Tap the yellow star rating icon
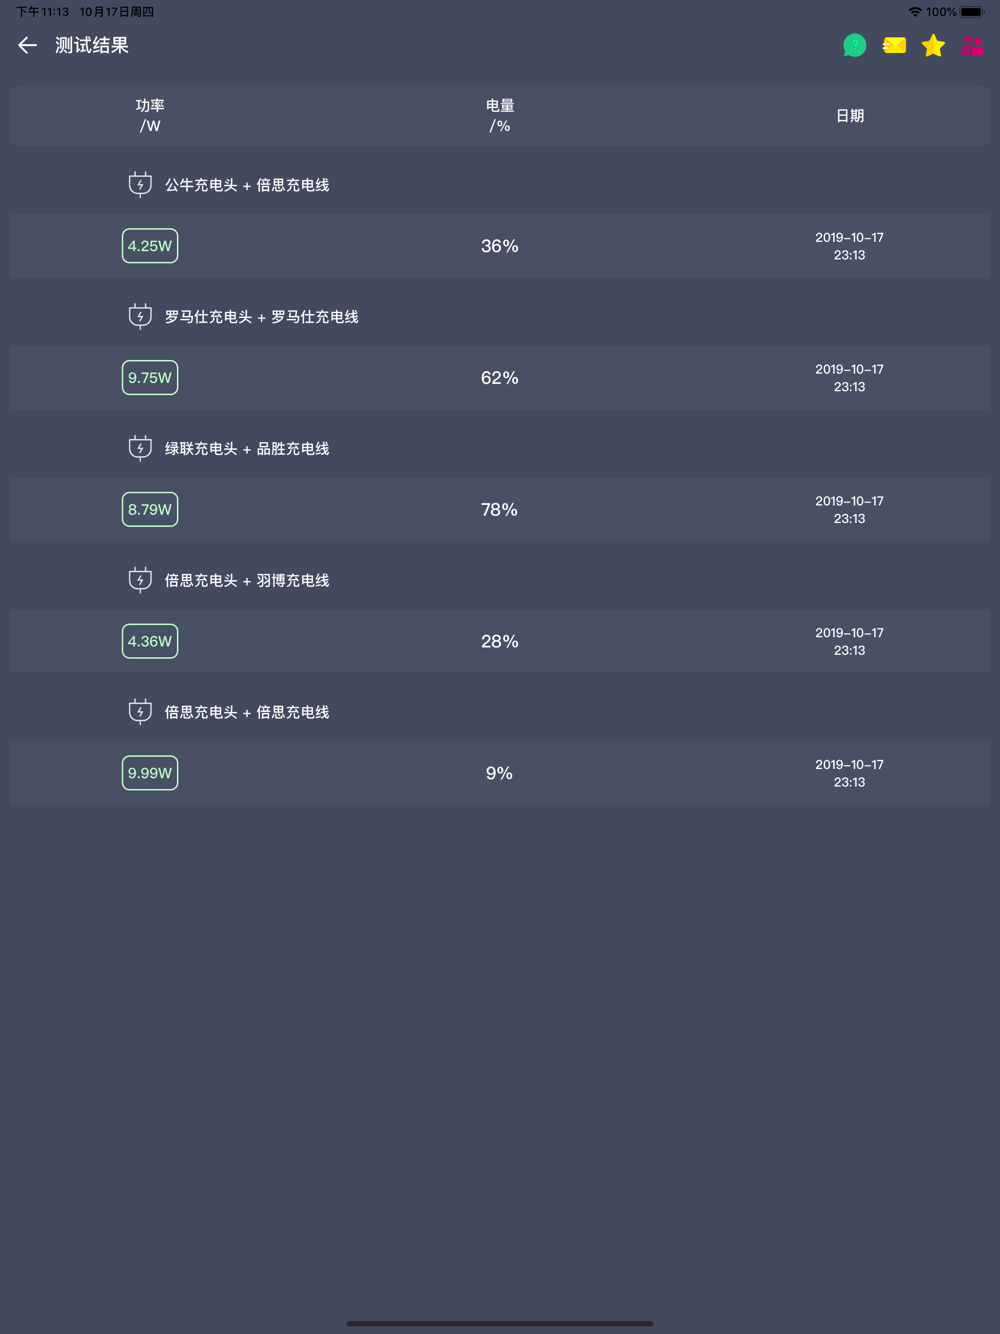This screenshot has width=1000, height=1334. [x=933, y=45]
